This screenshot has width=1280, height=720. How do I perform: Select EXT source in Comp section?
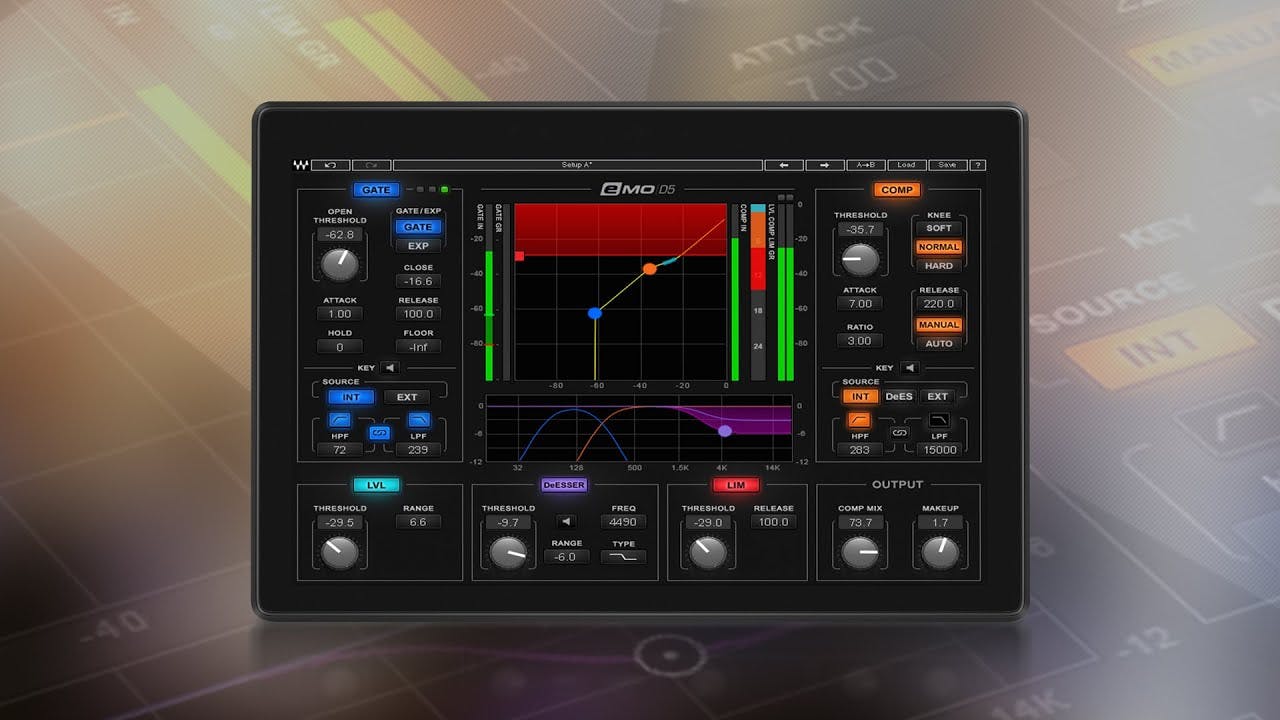[x=937, y=396]
